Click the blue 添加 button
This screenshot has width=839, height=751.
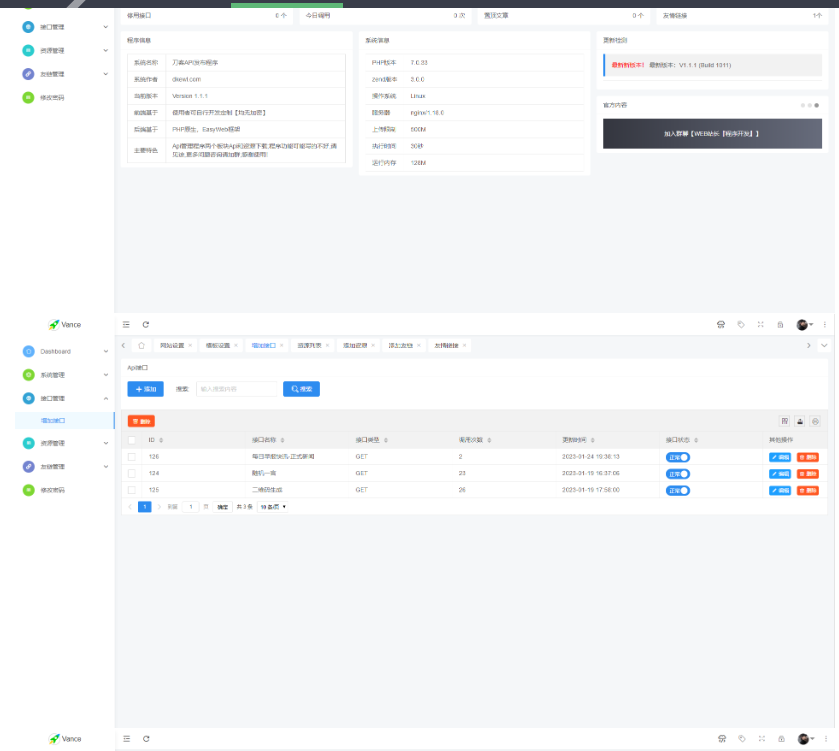point(145,388)
